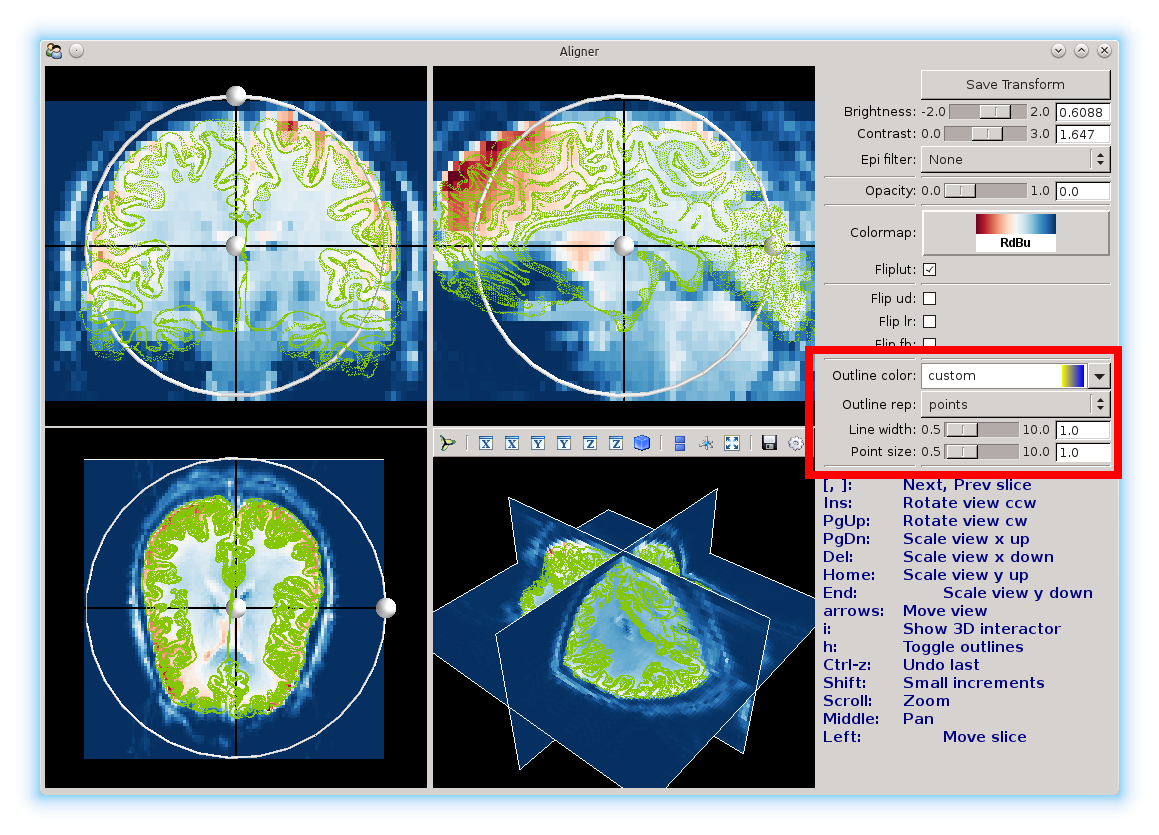Open the Outline rep points dropdown
Image resolution: width=1159 pixels, height=835 pixels.
coord(1015,404)
